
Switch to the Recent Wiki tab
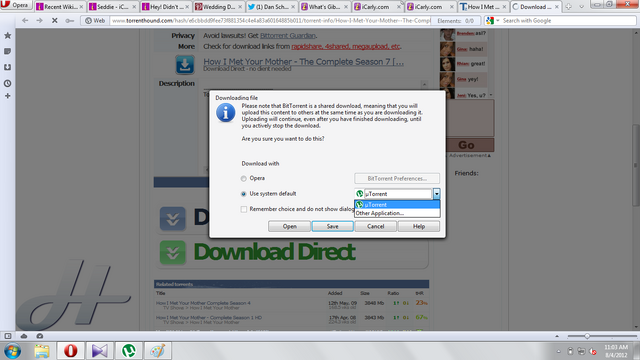click(60, 7)
